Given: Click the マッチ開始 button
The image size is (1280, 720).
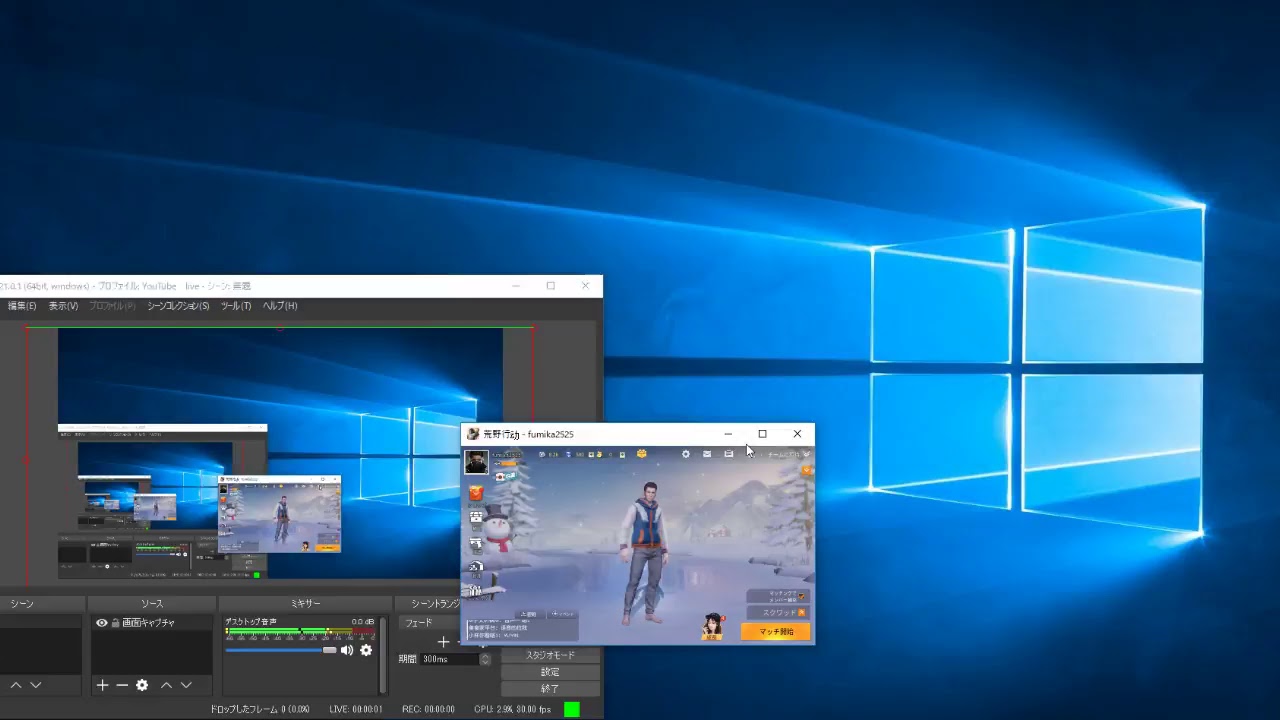Looking at the screenshot, I should point(776,631).
